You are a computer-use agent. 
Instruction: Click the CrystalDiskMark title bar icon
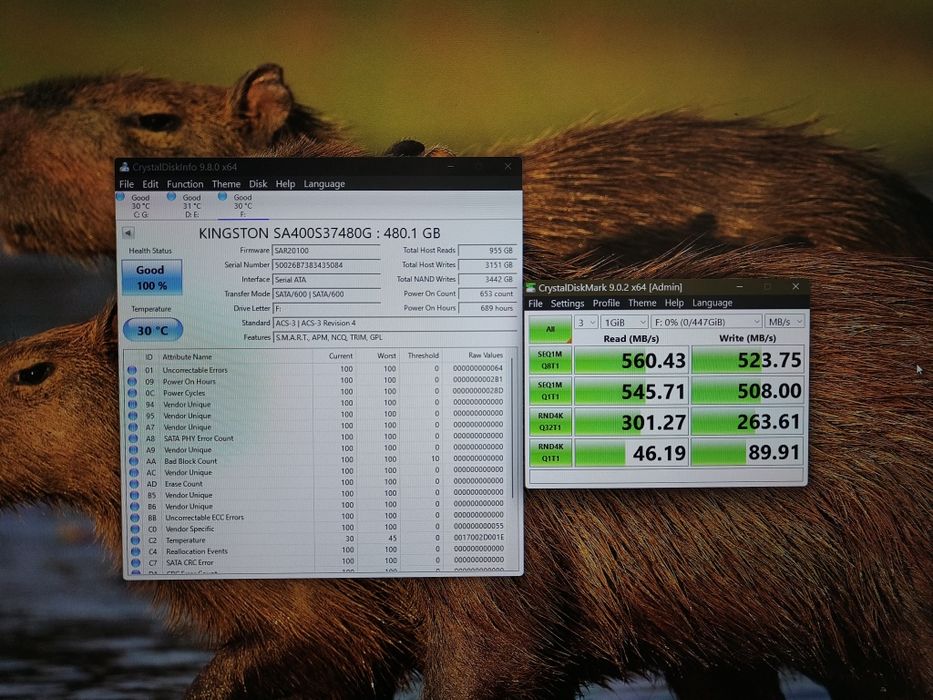(x=531, y=288)
